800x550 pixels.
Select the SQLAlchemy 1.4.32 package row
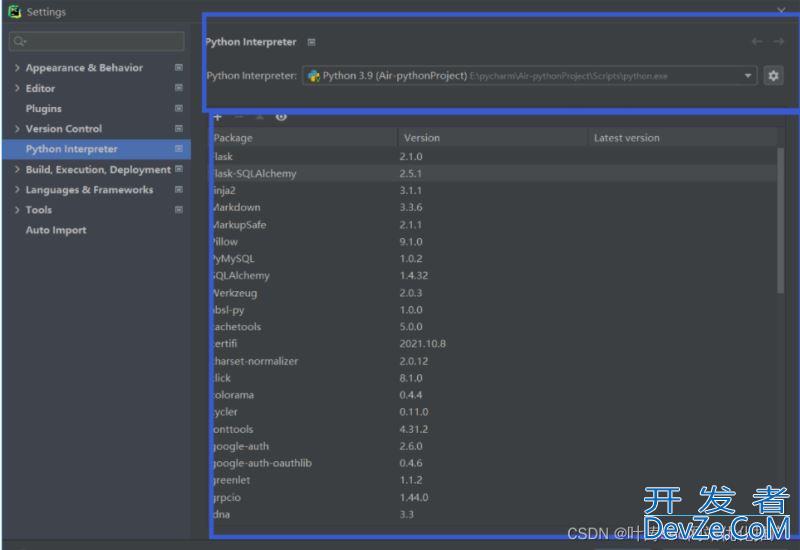pos(494,276)
